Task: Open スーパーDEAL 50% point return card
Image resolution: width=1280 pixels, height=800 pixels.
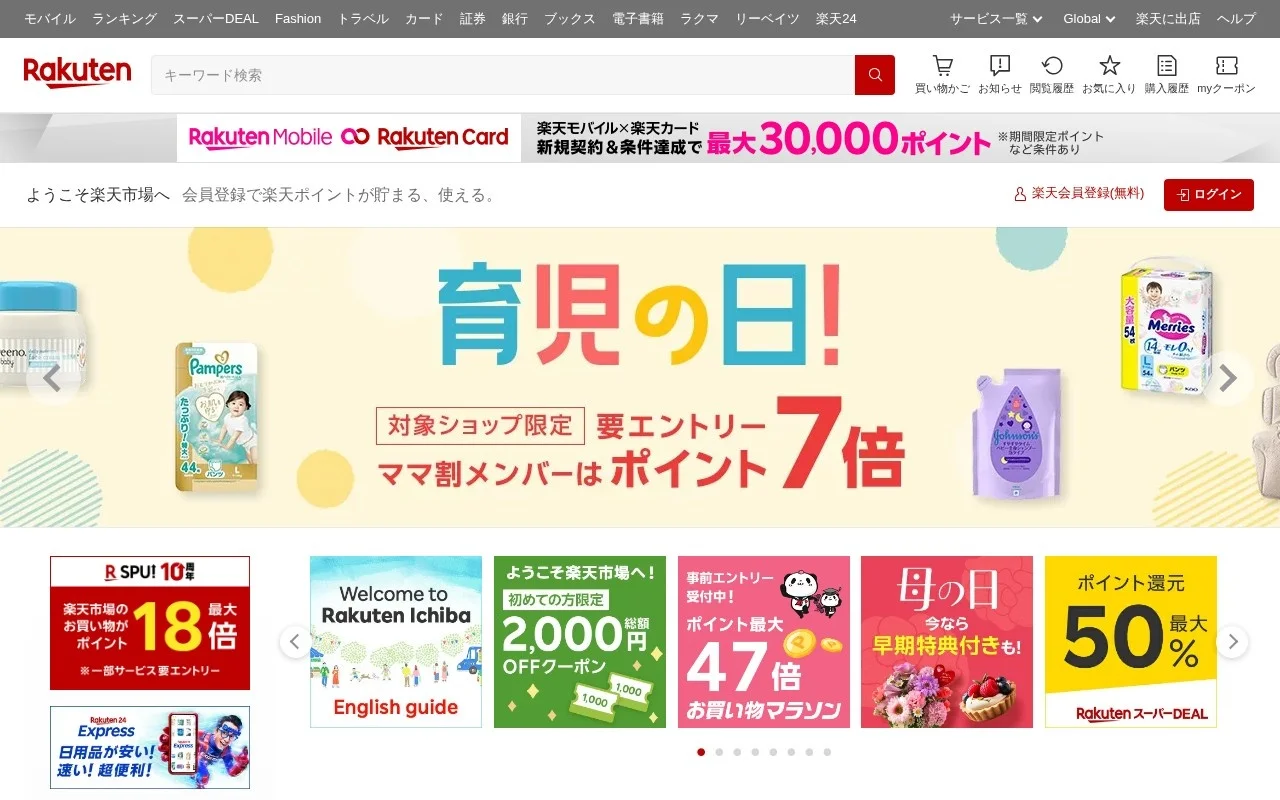Action: pyautogui.click(x=1131, y=642)
